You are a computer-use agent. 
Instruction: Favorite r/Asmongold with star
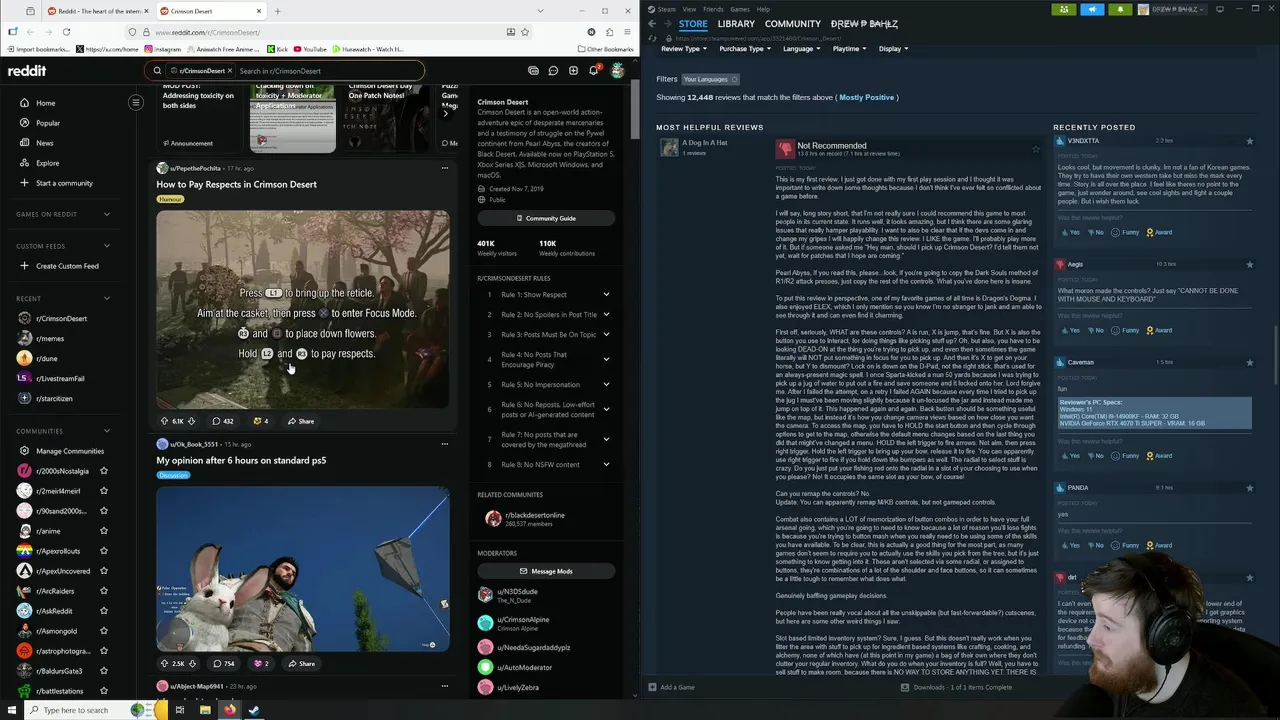tap(104, 631)
